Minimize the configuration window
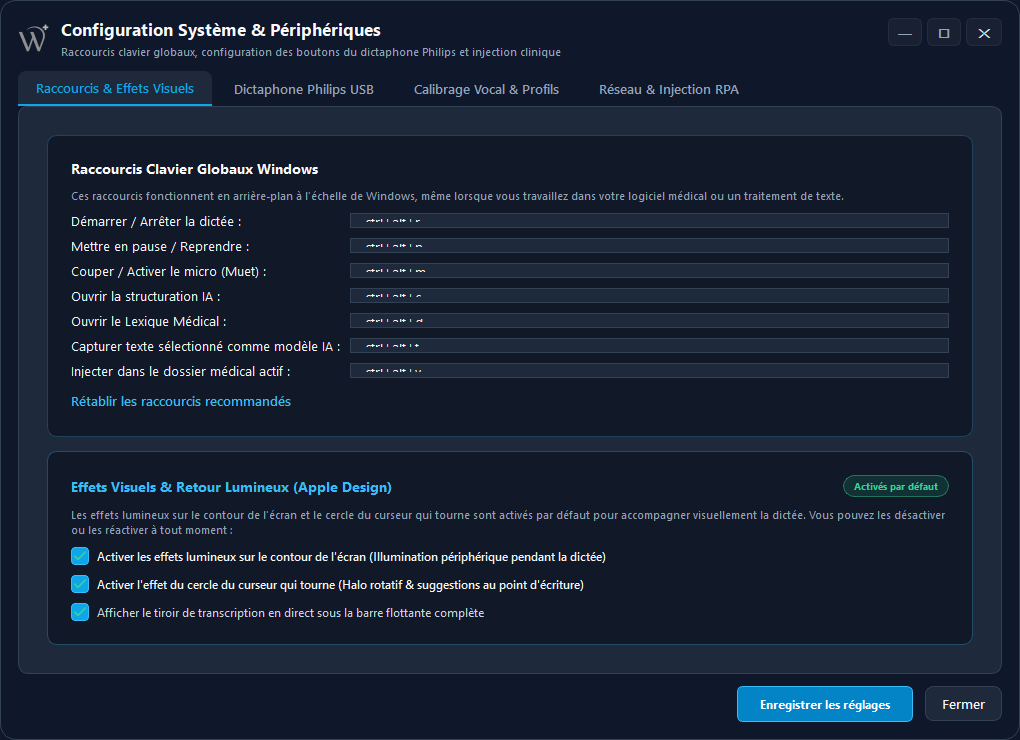This screenshot has width=1020, height=740. pos(905,33)
